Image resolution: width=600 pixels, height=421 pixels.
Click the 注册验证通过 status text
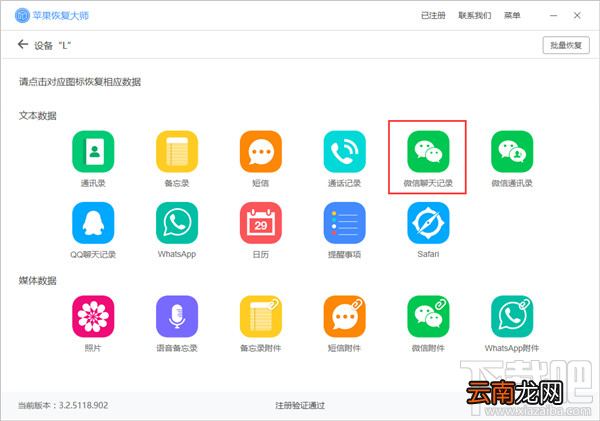(300, 405)
